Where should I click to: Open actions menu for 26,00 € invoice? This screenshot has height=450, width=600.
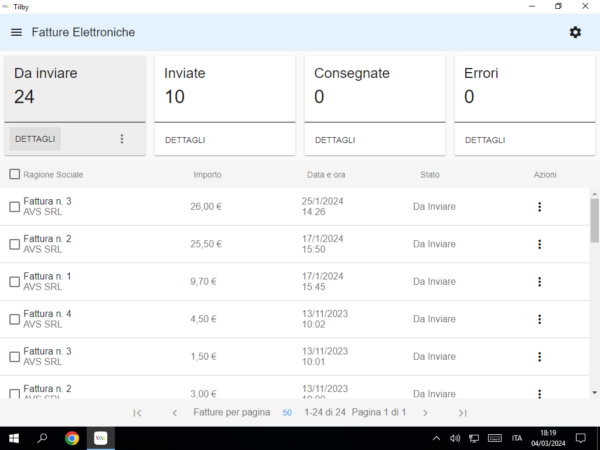point(539,207)
